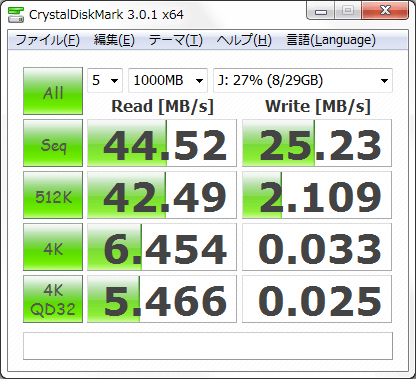Select the 4K QD32 write value 0.025
This screenshot has width=416, height=379.
317,299
